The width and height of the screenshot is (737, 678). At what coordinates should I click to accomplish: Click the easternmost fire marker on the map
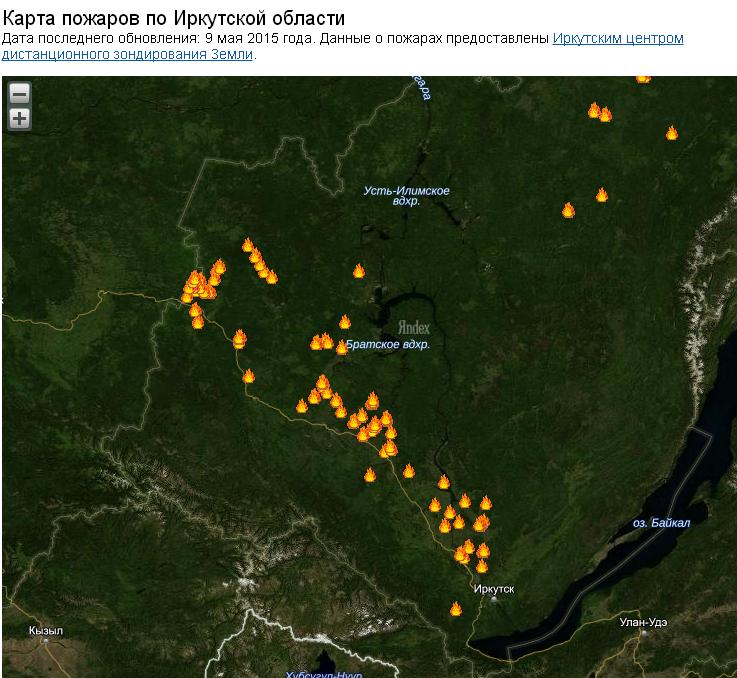point(672,133)
